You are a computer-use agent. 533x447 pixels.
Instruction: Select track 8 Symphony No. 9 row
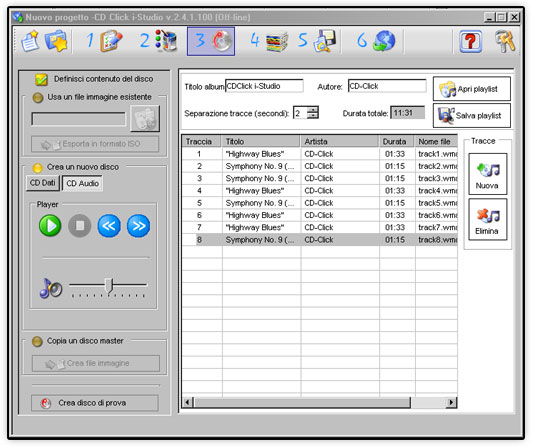(x=320, y=240)
